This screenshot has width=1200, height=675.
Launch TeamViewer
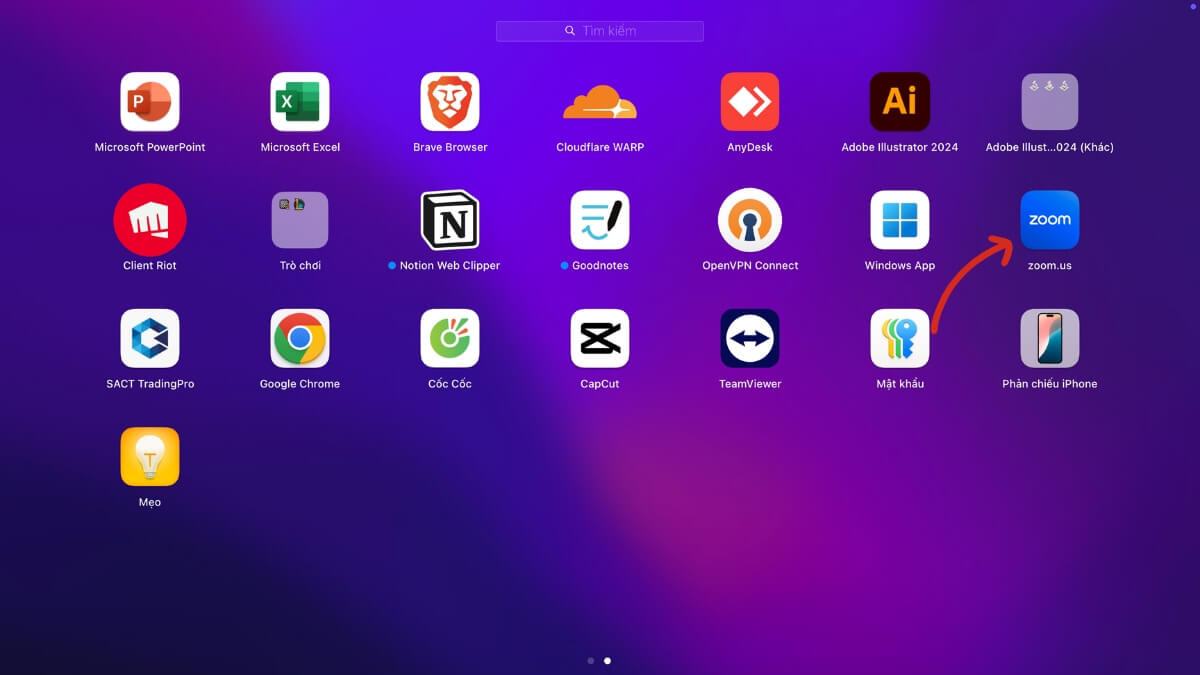[750, 339]
